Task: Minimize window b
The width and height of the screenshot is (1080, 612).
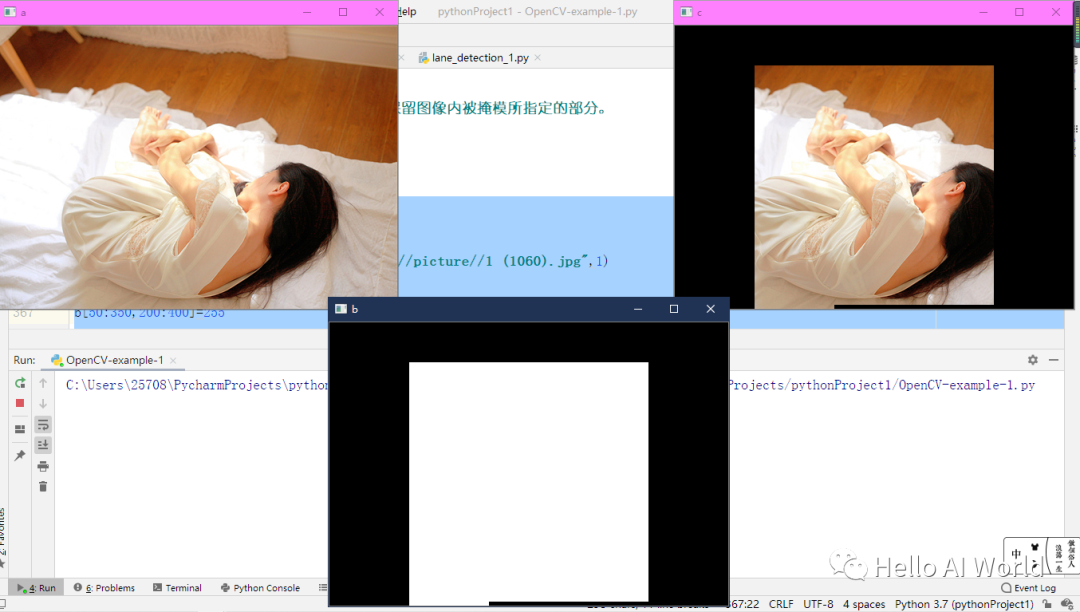Action: (x=638, y=309)
